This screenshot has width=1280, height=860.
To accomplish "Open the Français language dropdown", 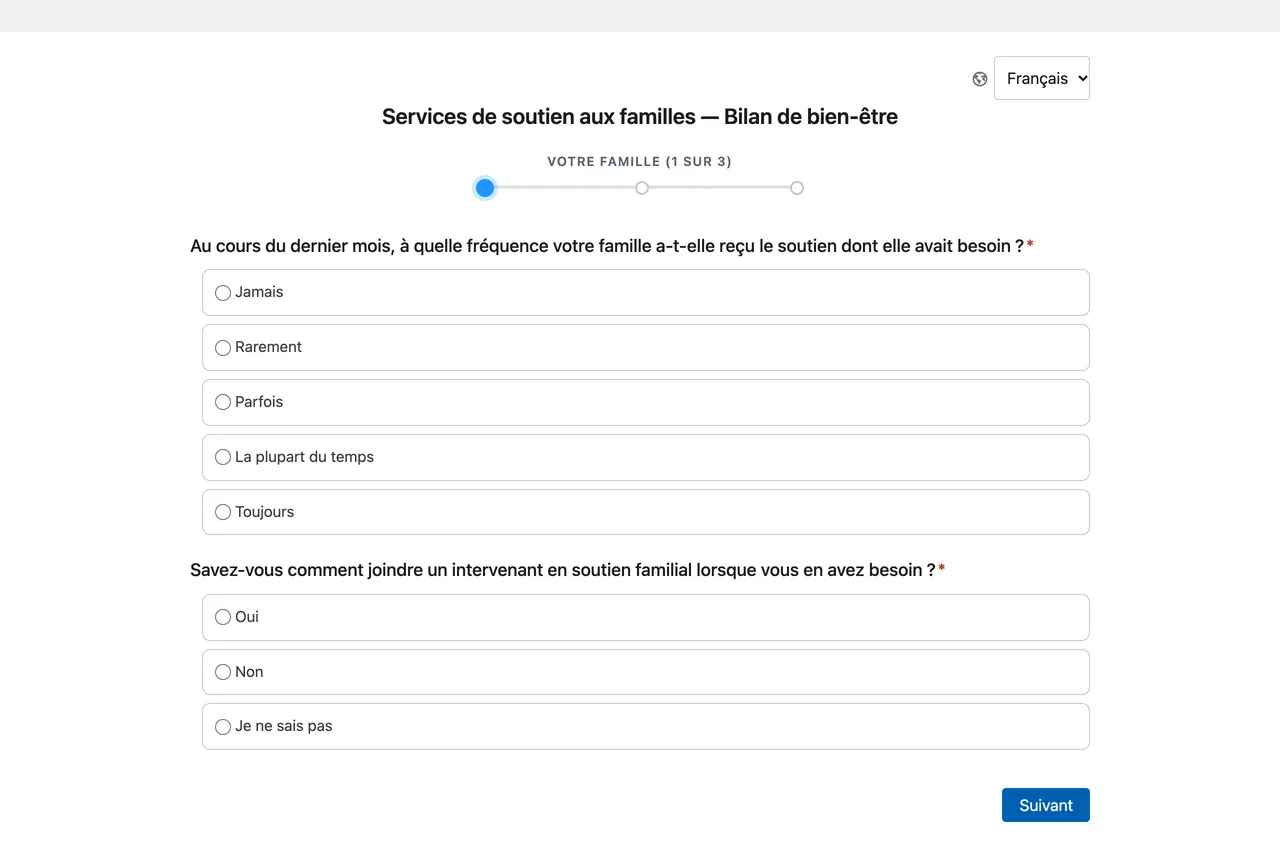I will [1041, 78].
